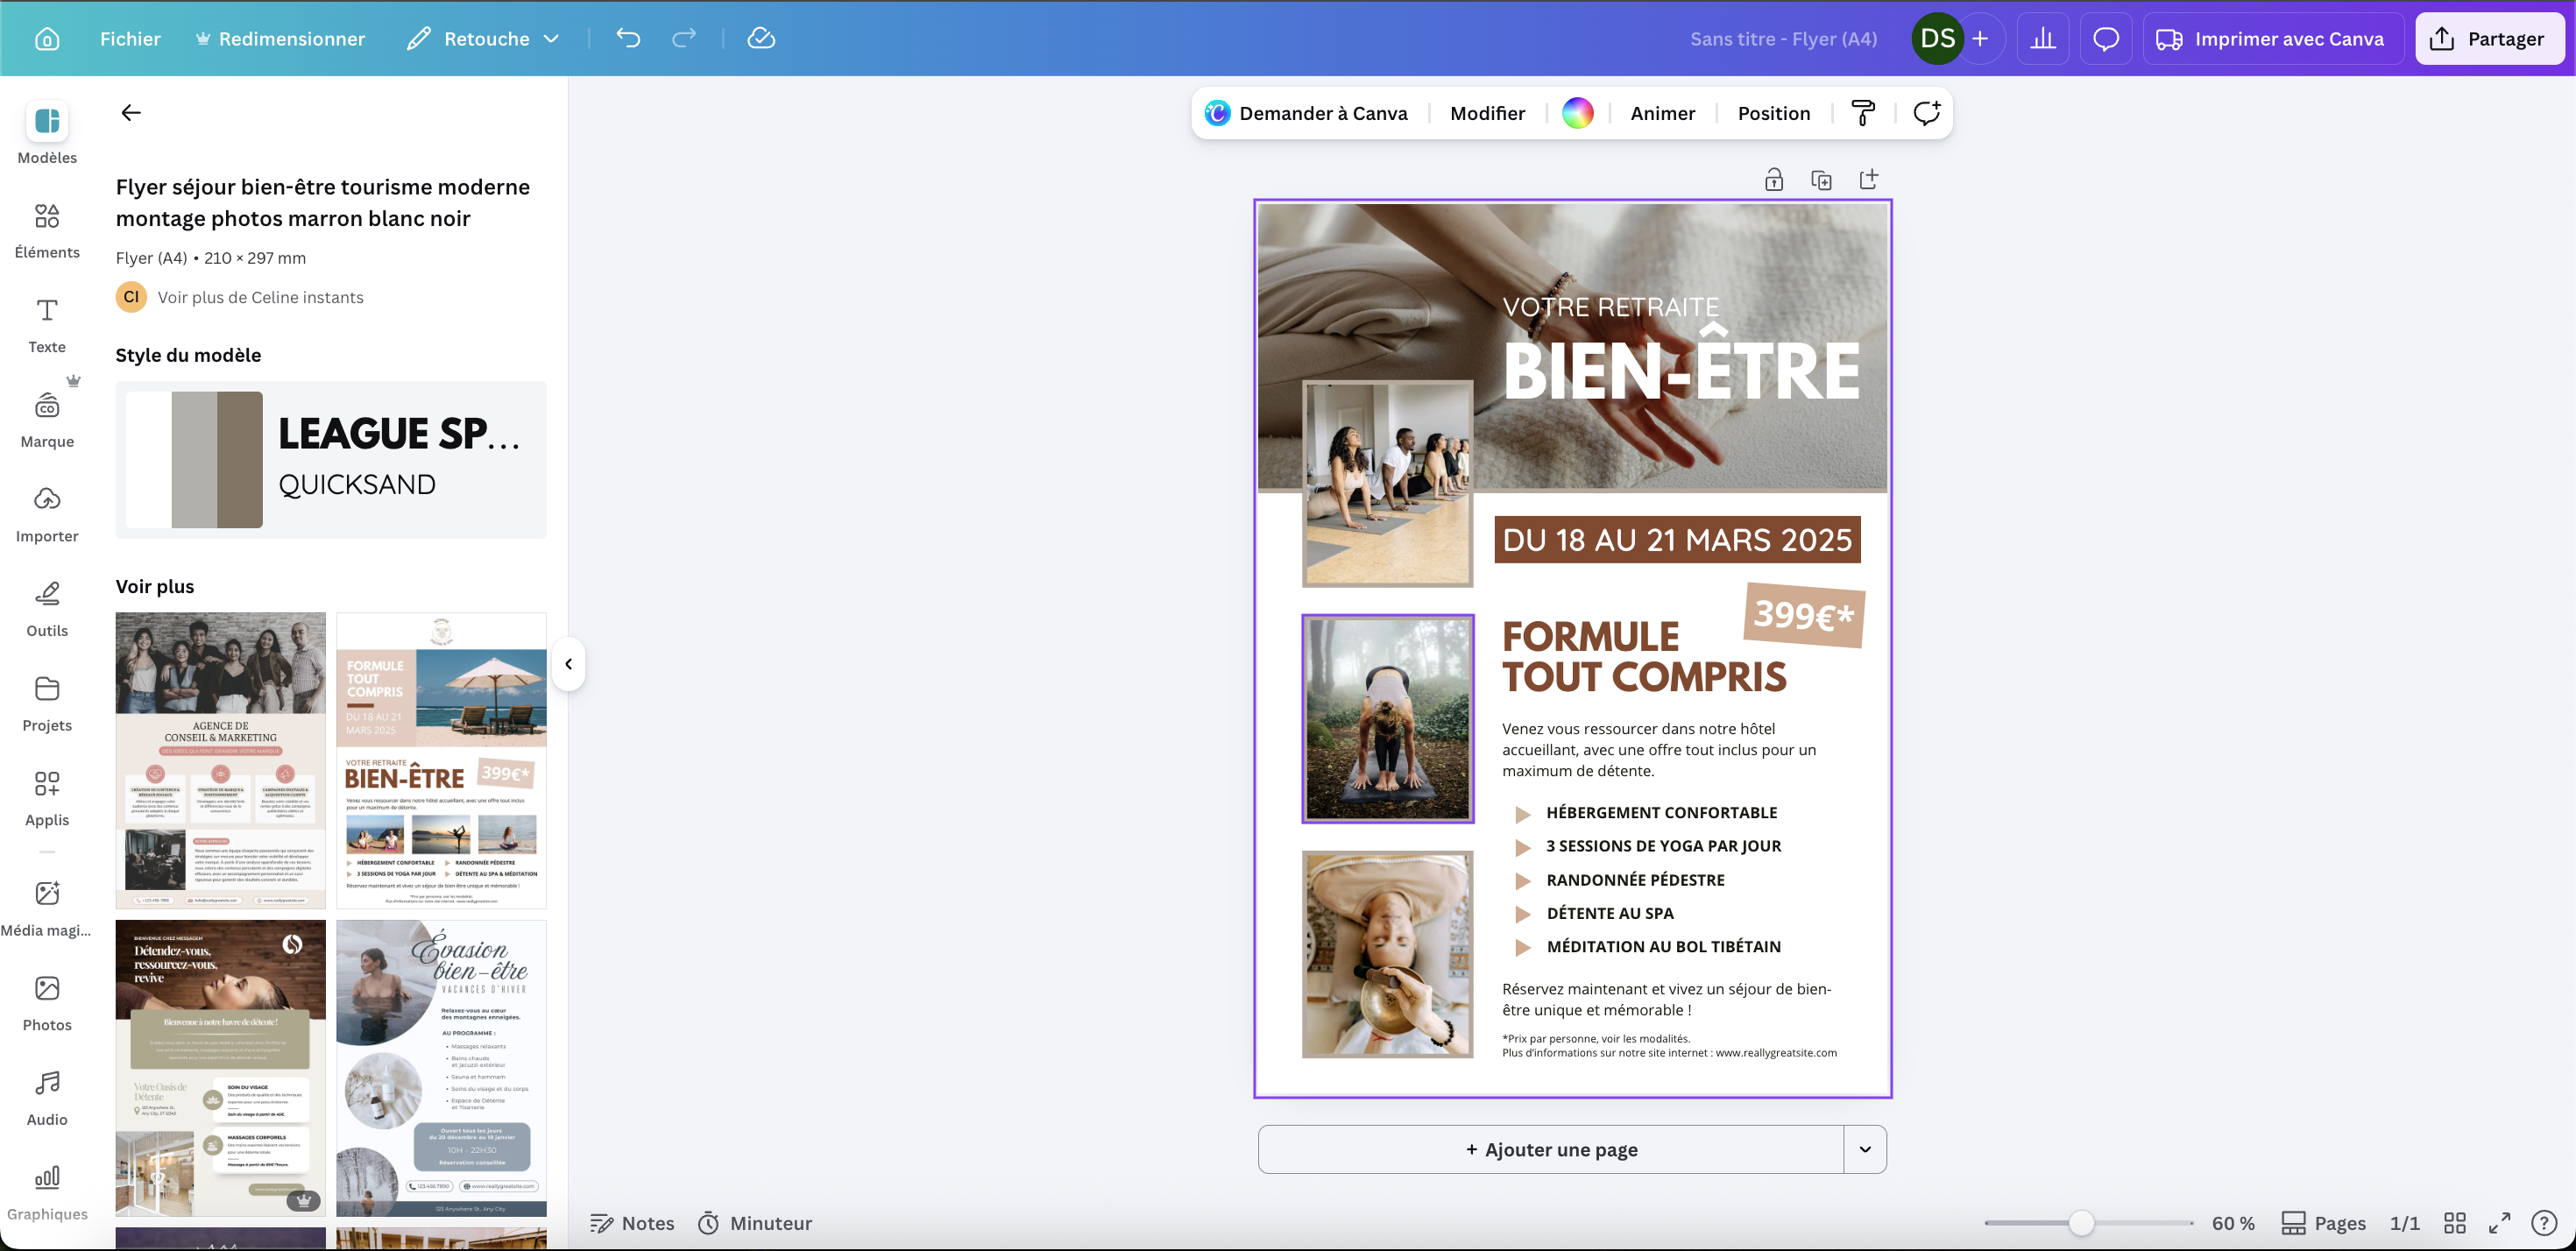Open the analytics bar chart icon
2576x1251 pixels.
click(x=2043, y=39)
